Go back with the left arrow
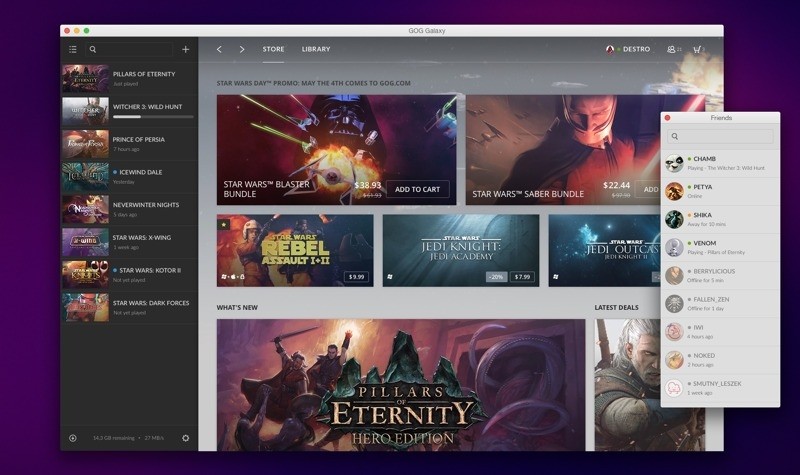This screenshot has height=475, width=800. point(219,49)
